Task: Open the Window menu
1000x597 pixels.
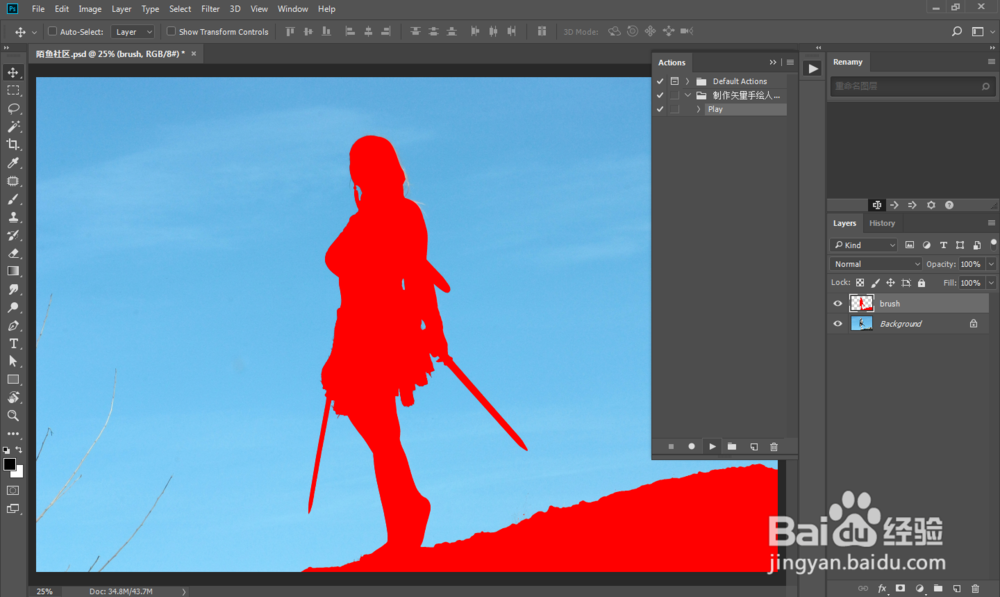Action: click(293, 9)
